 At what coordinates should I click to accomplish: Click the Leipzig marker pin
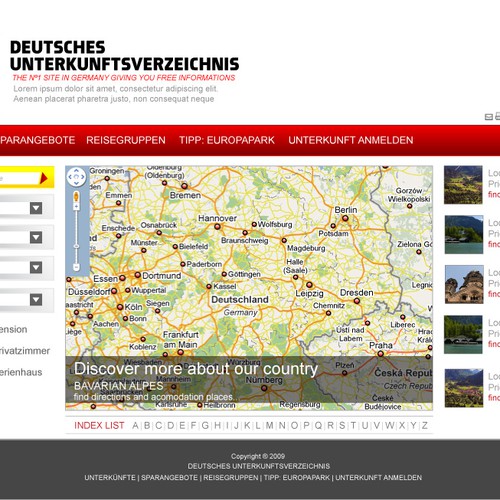[309, 285]
